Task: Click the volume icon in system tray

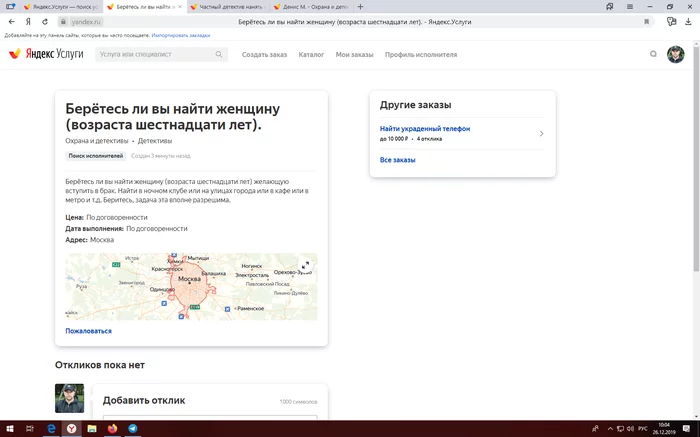Action: coord(630,429)
